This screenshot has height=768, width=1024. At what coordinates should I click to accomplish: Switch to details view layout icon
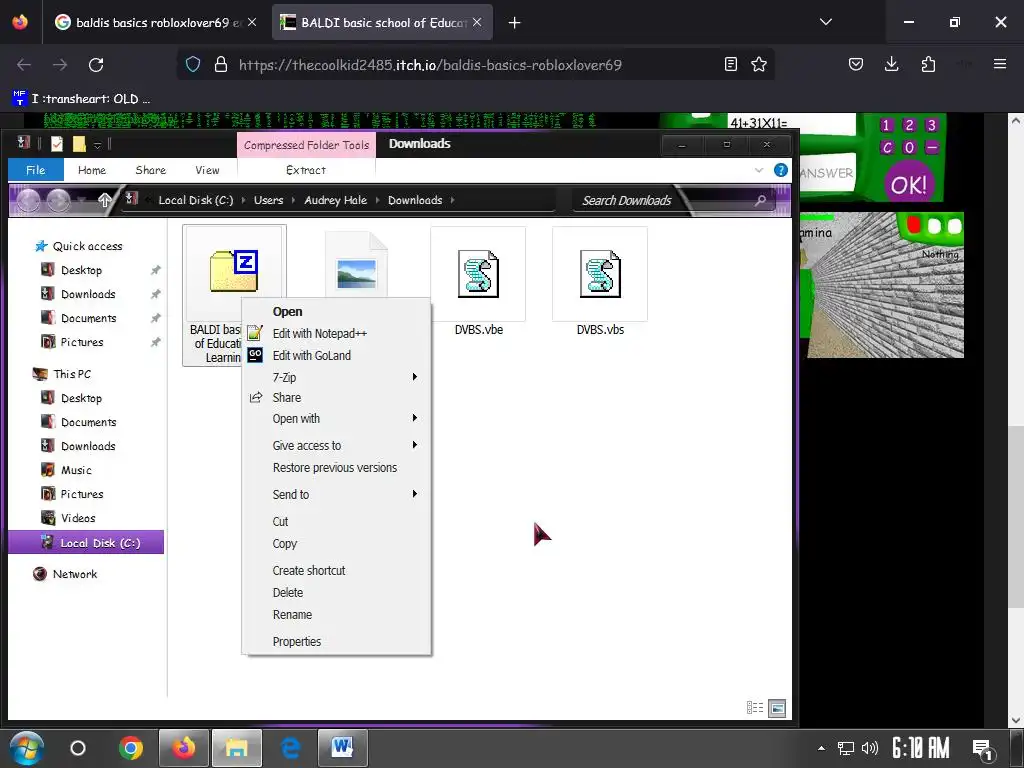[x=755, y=708]
